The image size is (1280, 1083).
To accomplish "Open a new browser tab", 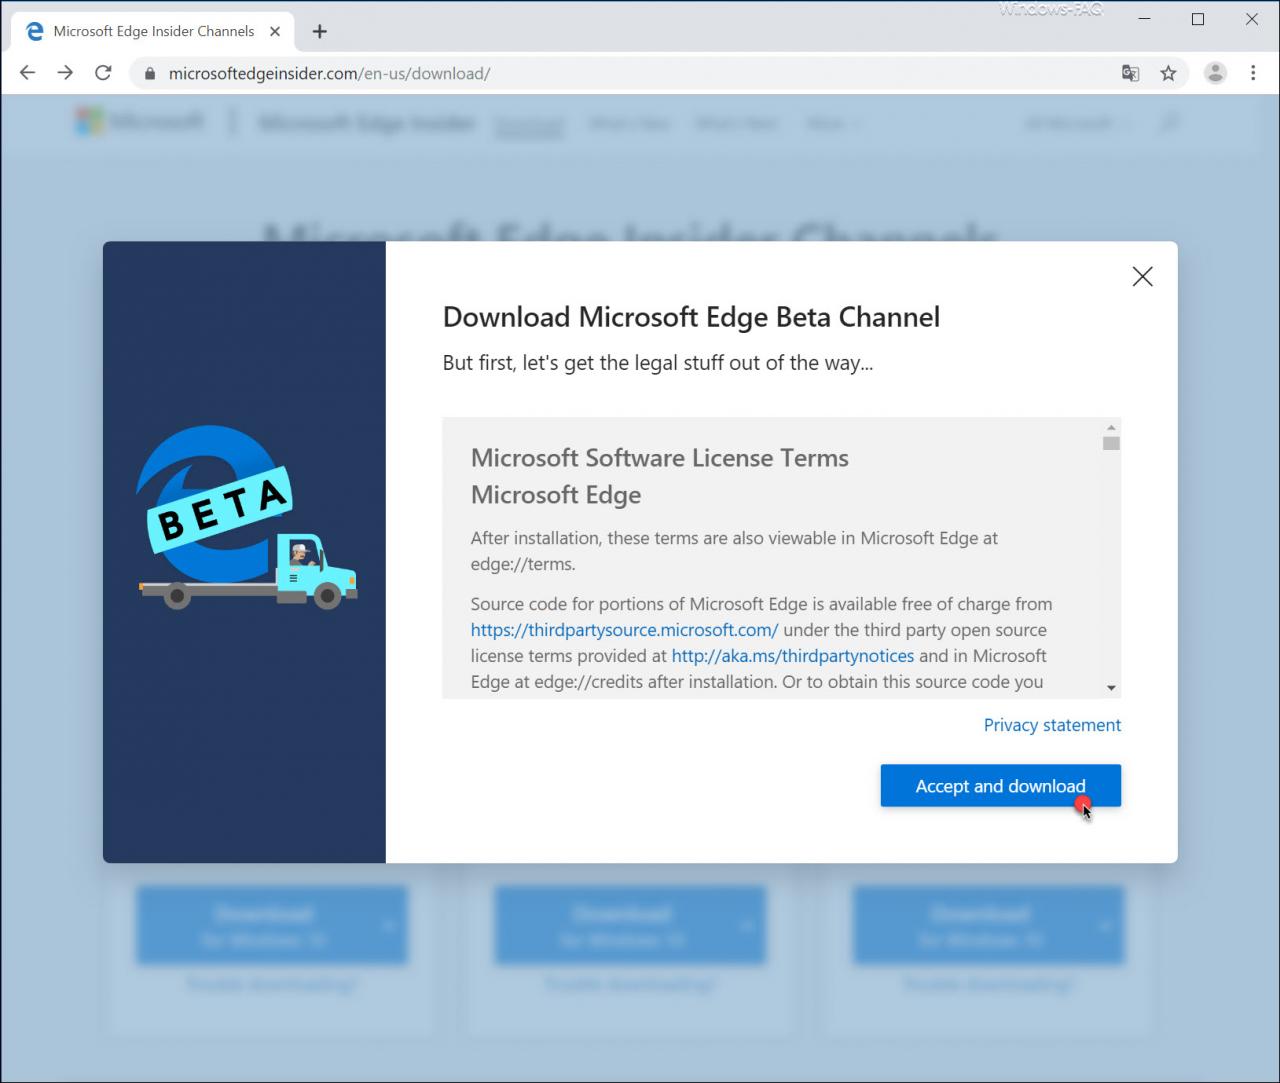I will 319,31.
